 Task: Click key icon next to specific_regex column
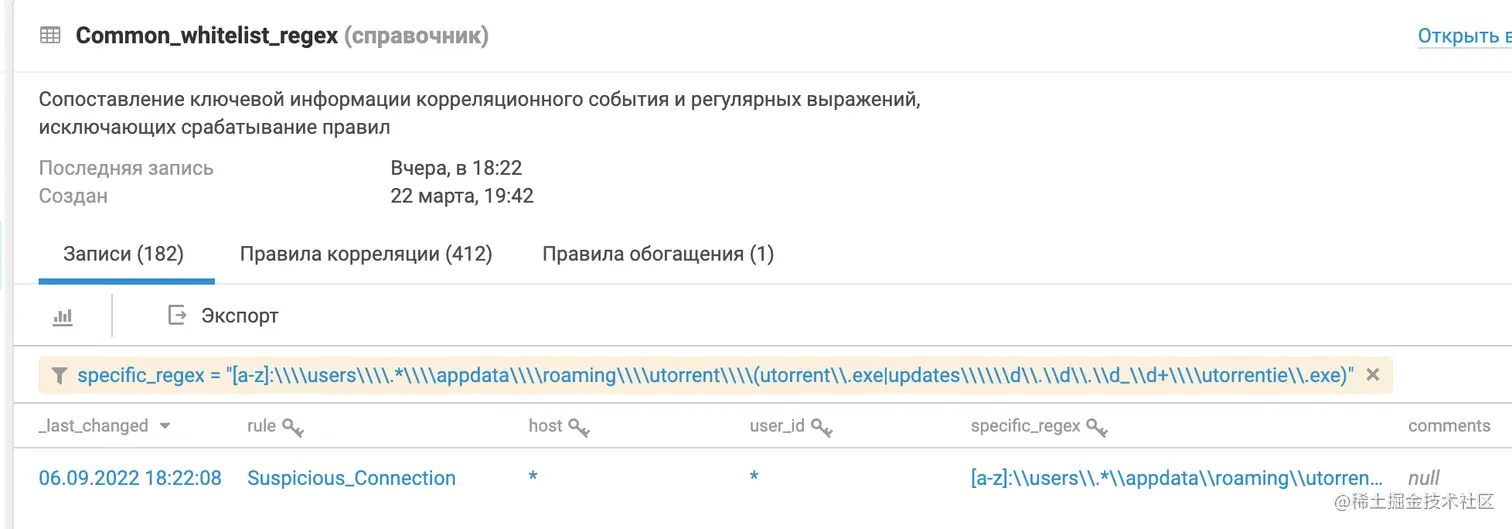coord(1097,427)
